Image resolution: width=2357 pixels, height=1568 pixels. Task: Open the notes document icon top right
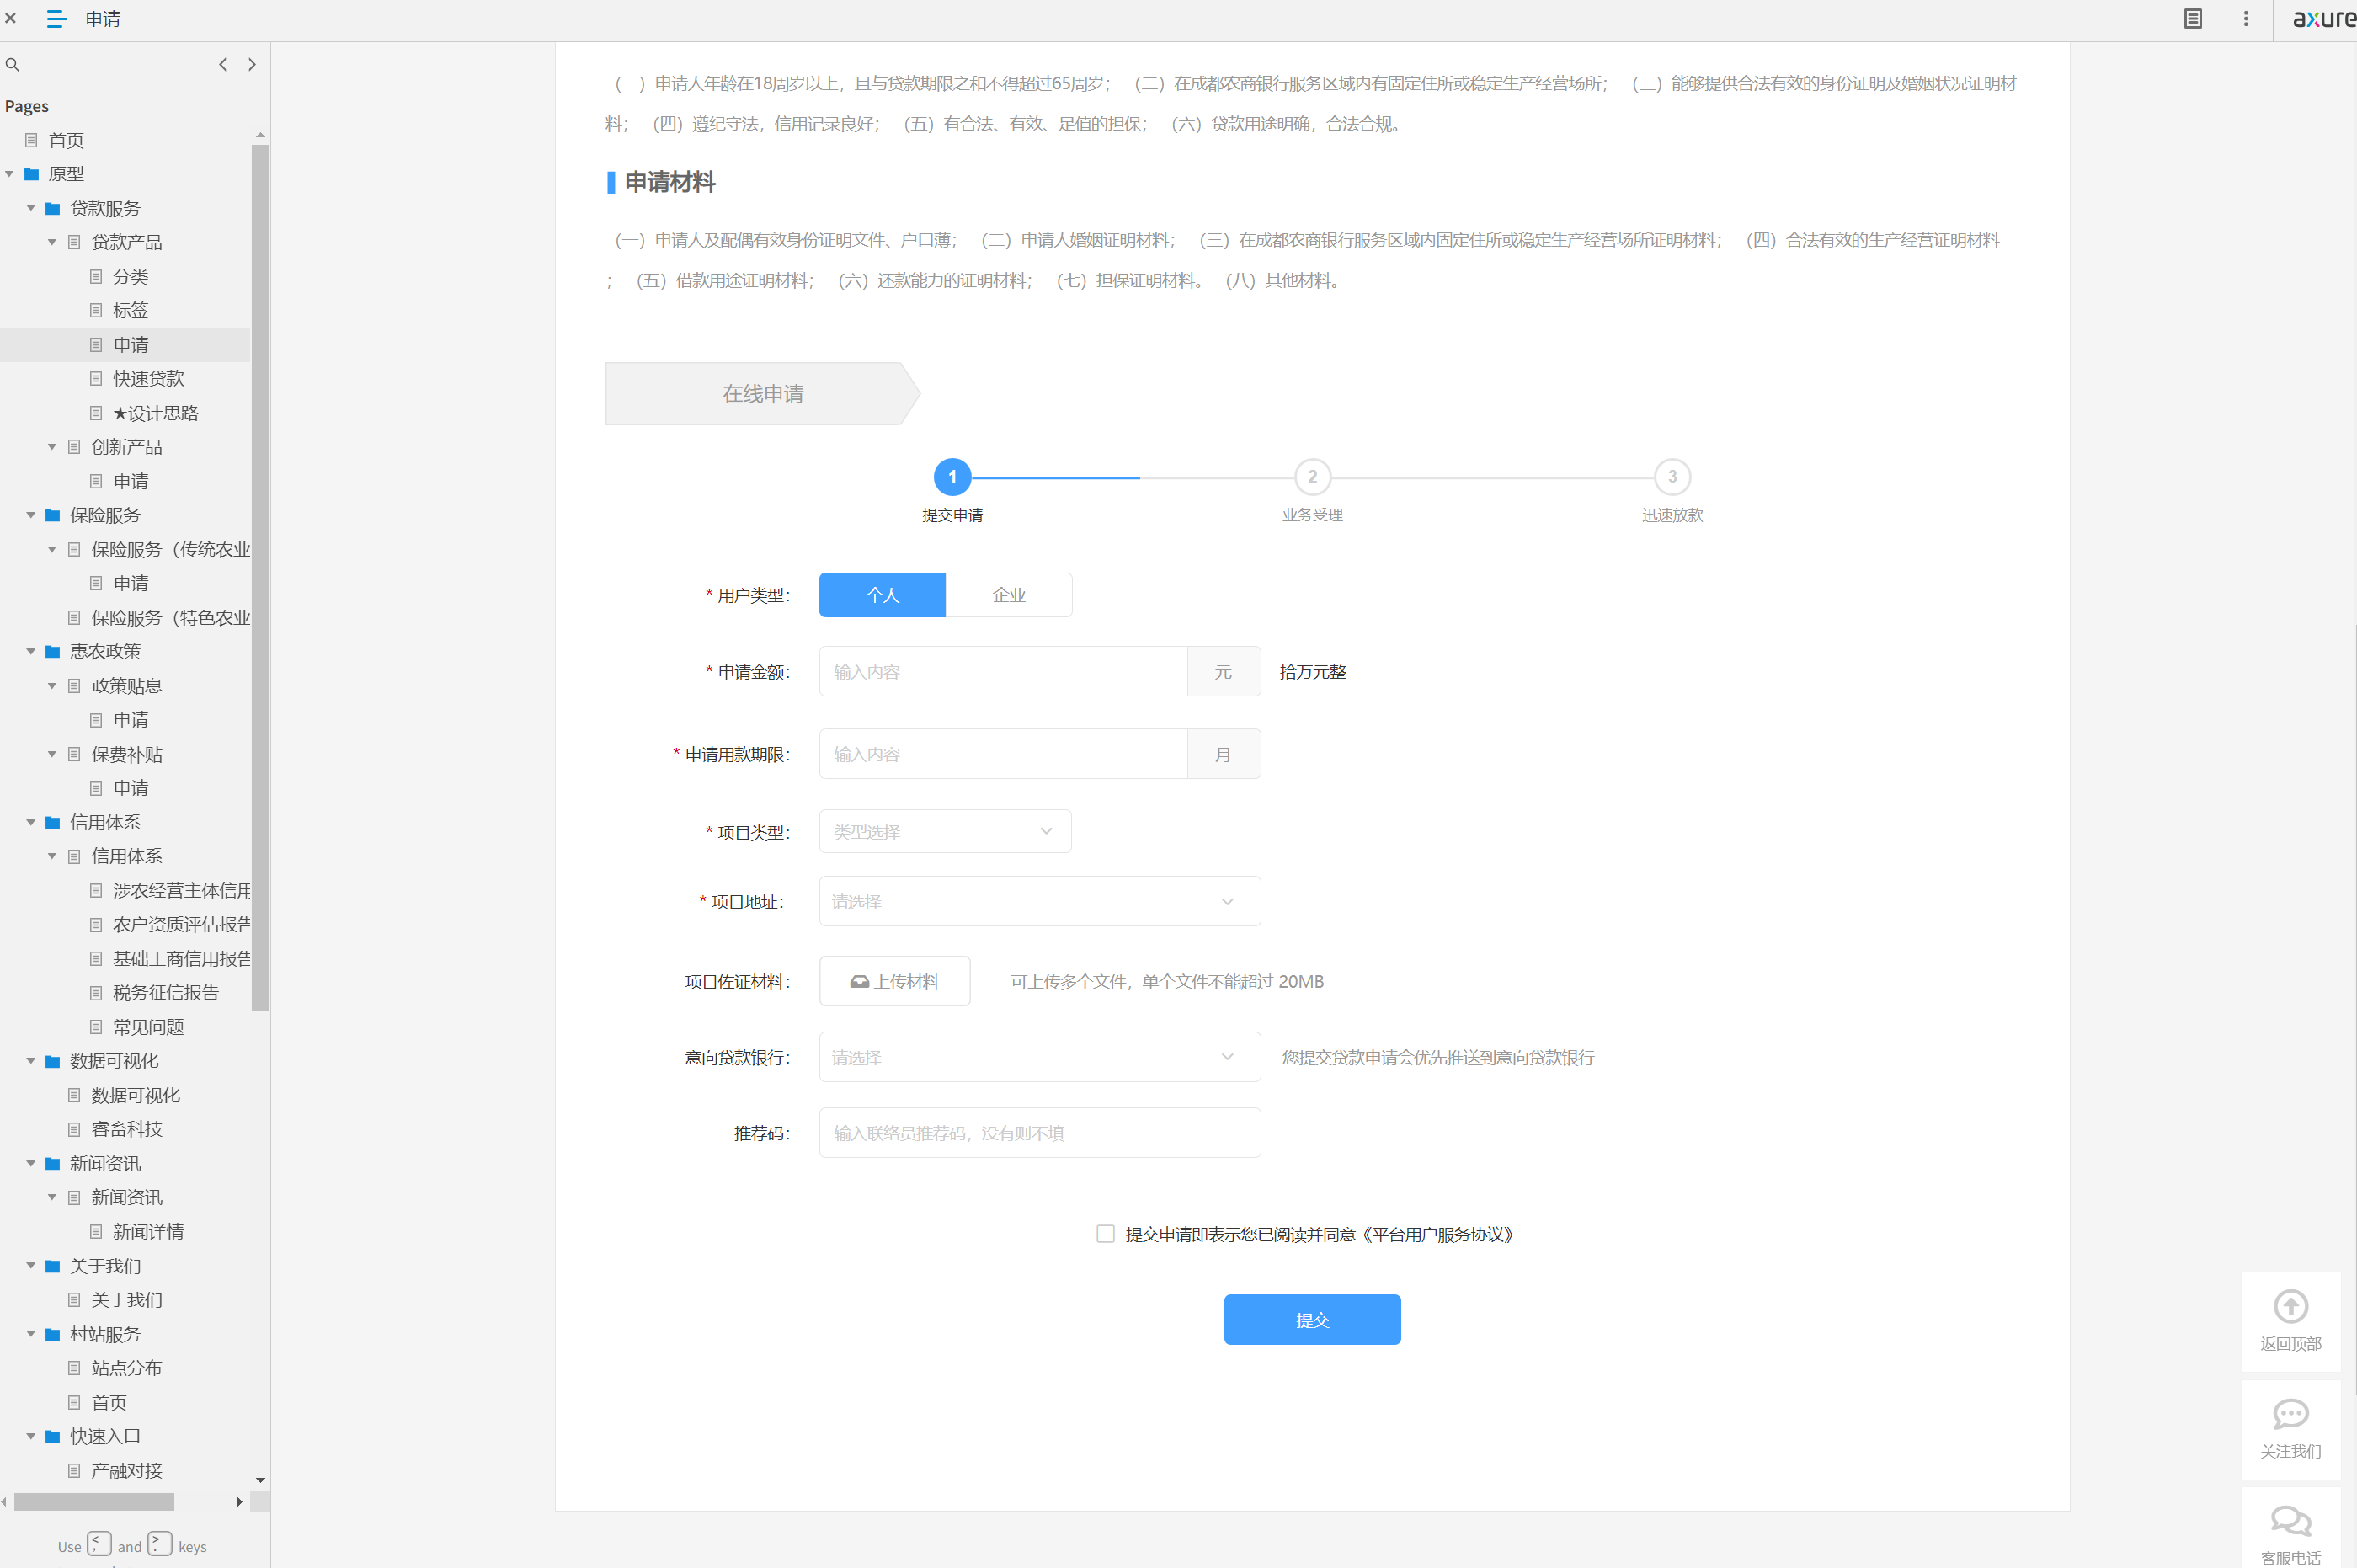pyautogui.click(x=2192, y=19)
